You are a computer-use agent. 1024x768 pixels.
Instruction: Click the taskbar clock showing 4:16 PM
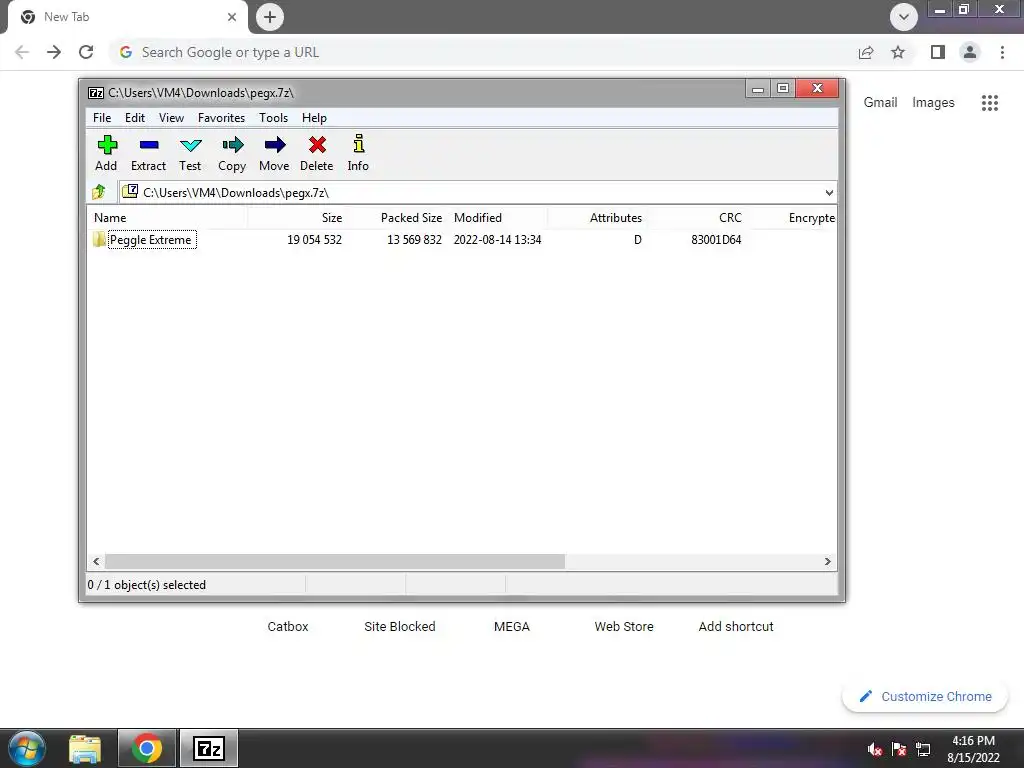[x=973, y=749]
